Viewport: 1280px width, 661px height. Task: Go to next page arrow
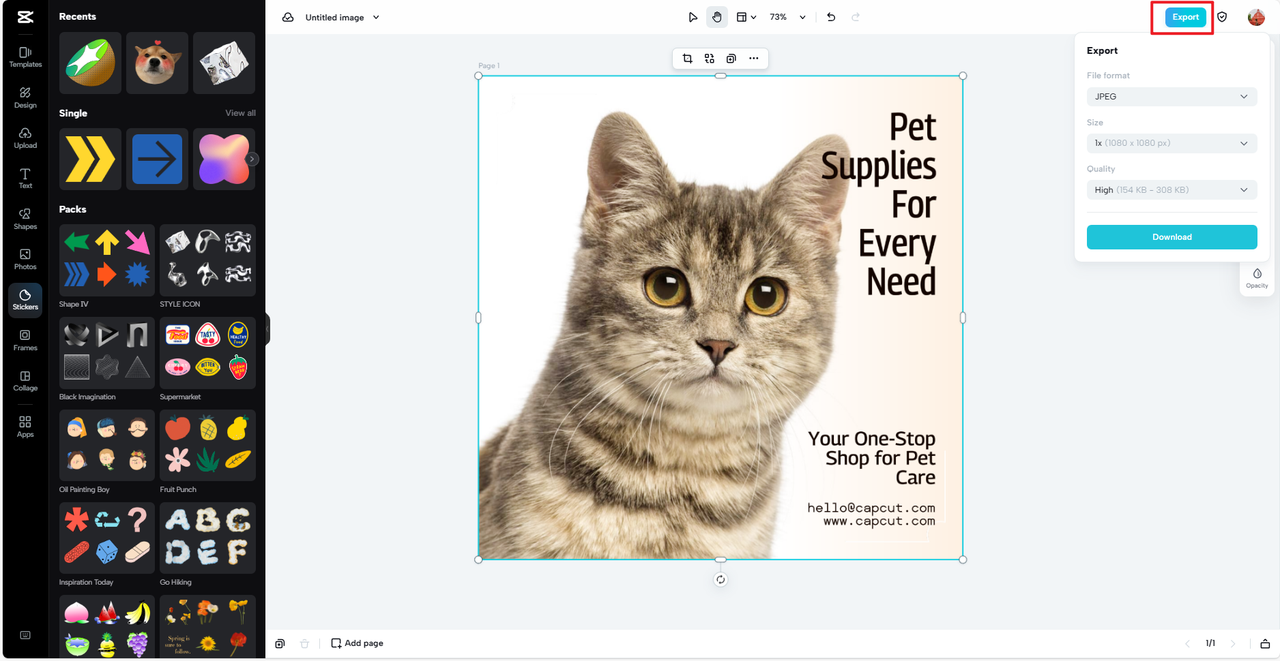1233,643
